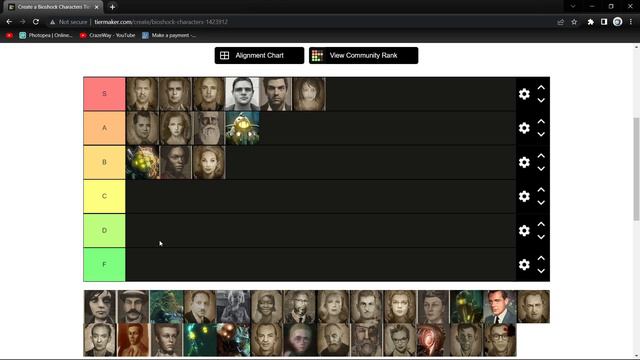Image resolution: width=640 pixels, height=360 pixels.
Task: Open the tab search dropdown arrow
Action: [x=573, y=7]
